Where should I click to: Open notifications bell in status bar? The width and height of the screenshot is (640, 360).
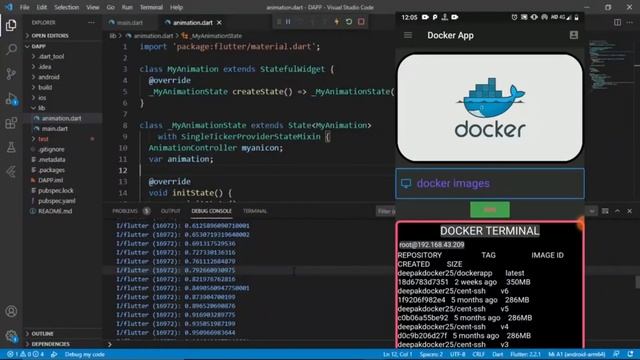(631, 354)
